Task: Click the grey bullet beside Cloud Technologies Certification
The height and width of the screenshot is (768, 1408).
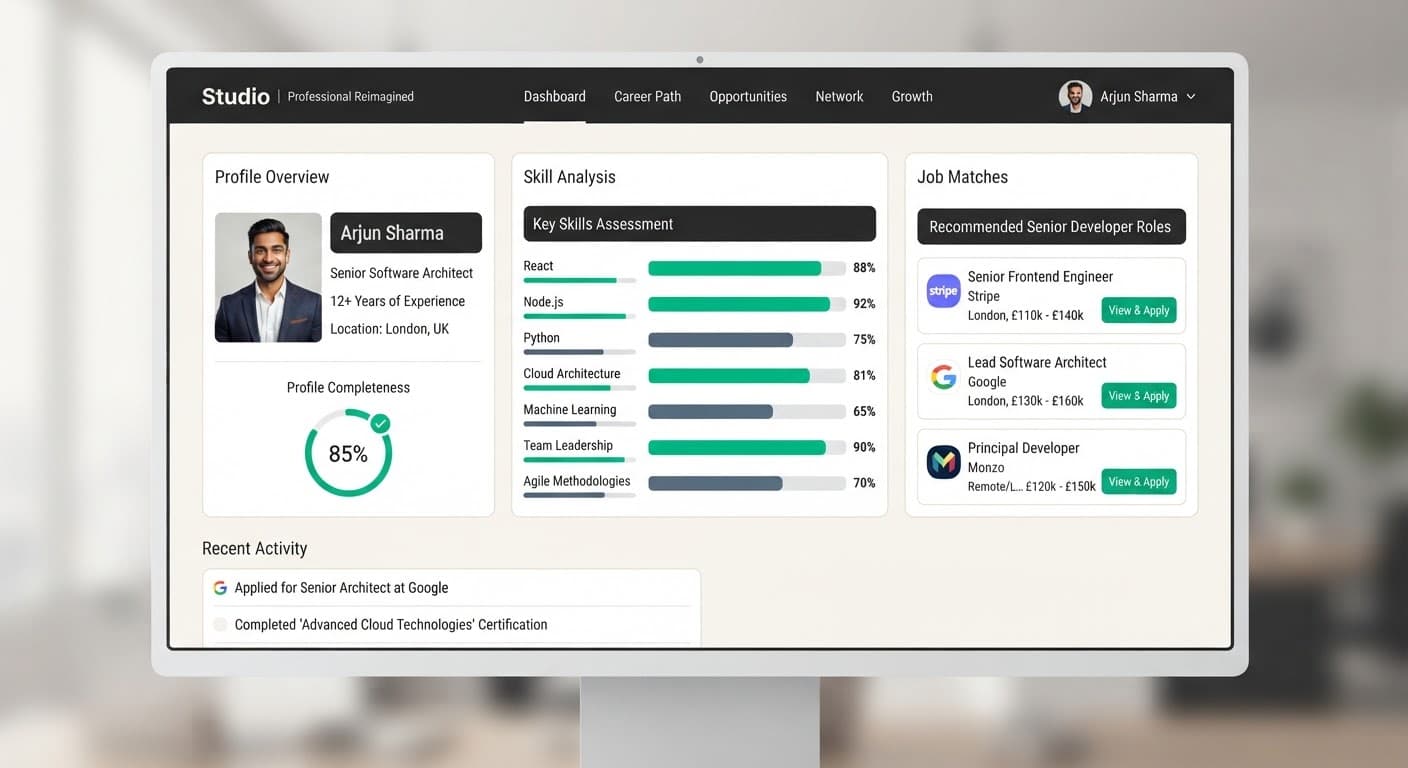Action: coord(220,625)
